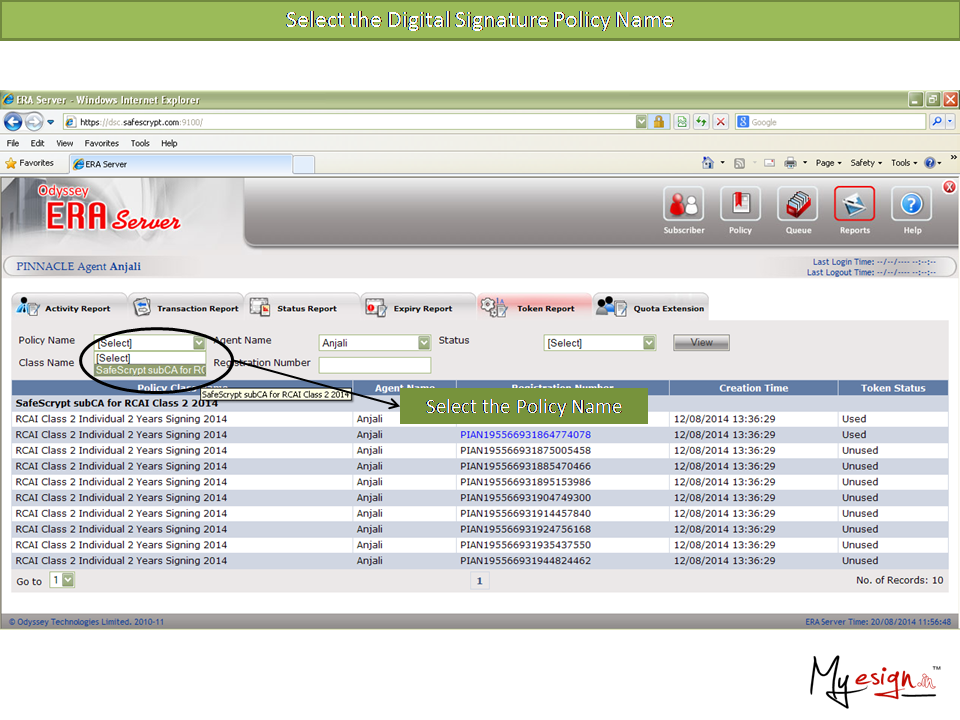
Task: Open the Agent Name dropdown showing Anjali
Action: [x=424, y=343]
